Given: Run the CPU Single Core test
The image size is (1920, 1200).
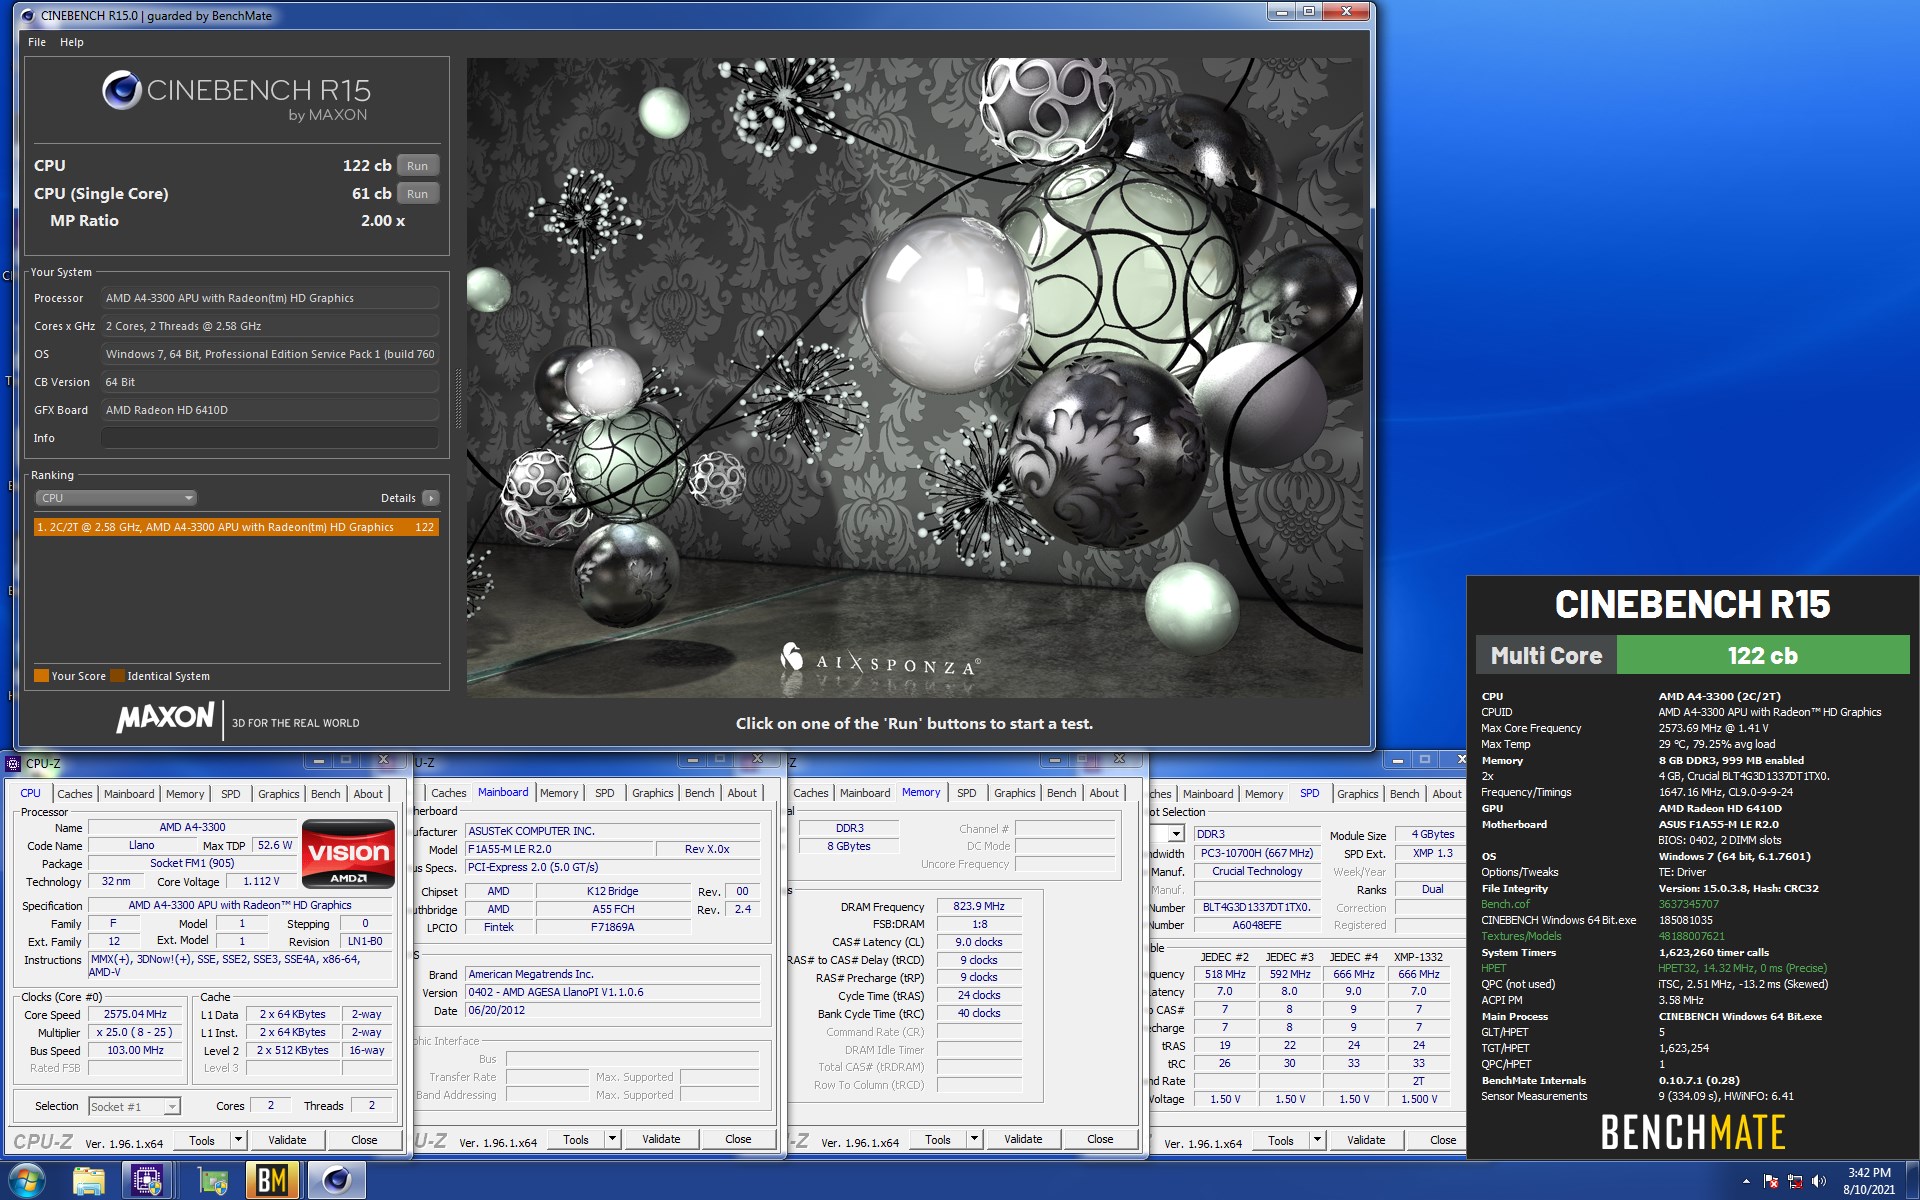Looking at the screenshot, I should pyautogui.click(x=417, y=194).
